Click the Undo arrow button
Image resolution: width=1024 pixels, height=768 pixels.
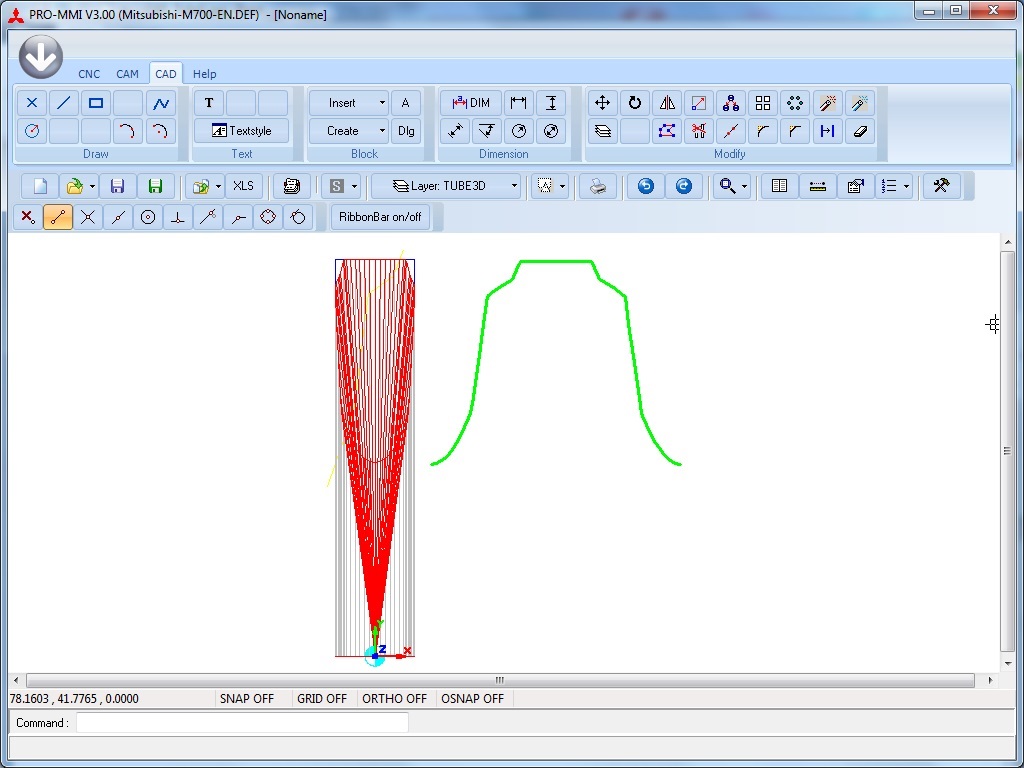tap(646, 186)
